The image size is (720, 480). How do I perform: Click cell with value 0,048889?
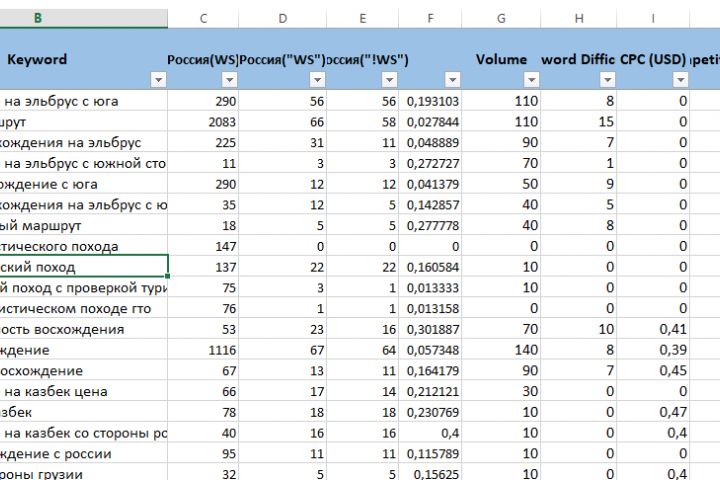coord(430,142)
